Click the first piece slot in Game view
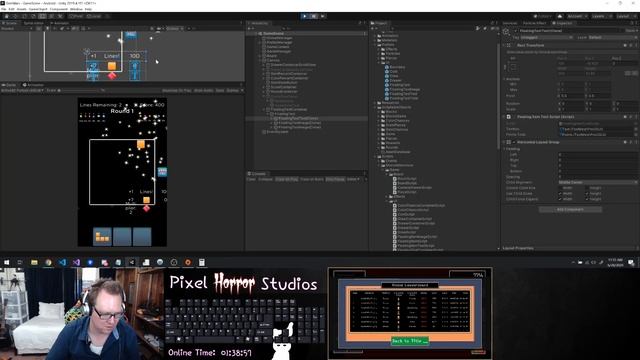The width and height of the screenshot is (640, 360). pos(102,236)
